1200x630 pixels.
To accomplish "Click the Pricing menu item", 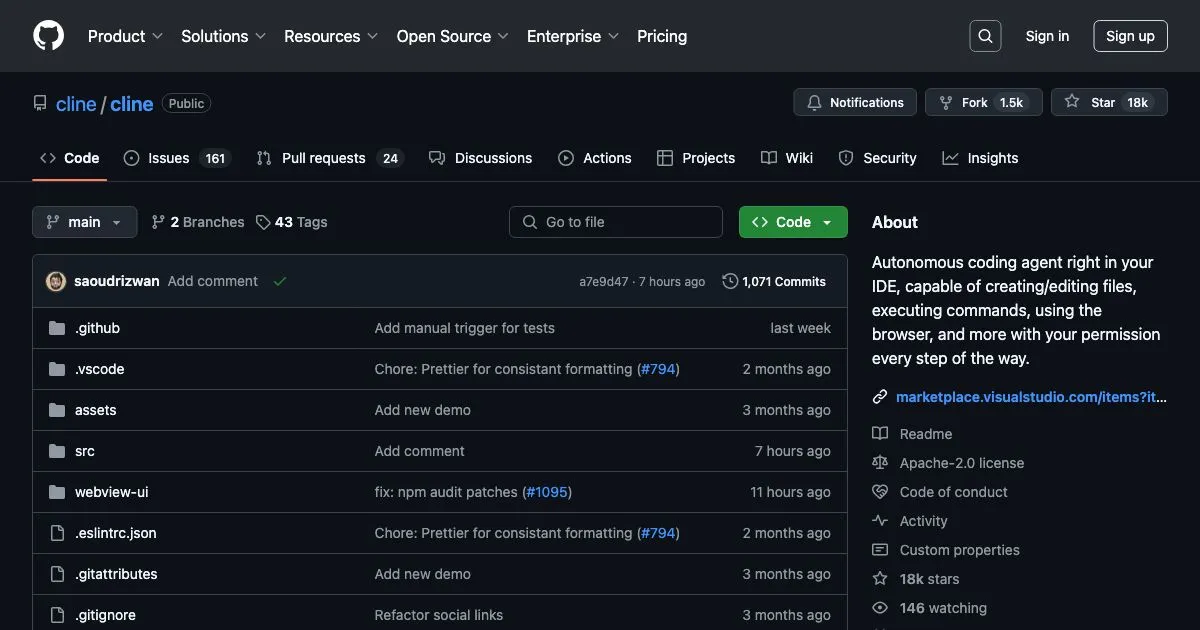I will 661,36.
